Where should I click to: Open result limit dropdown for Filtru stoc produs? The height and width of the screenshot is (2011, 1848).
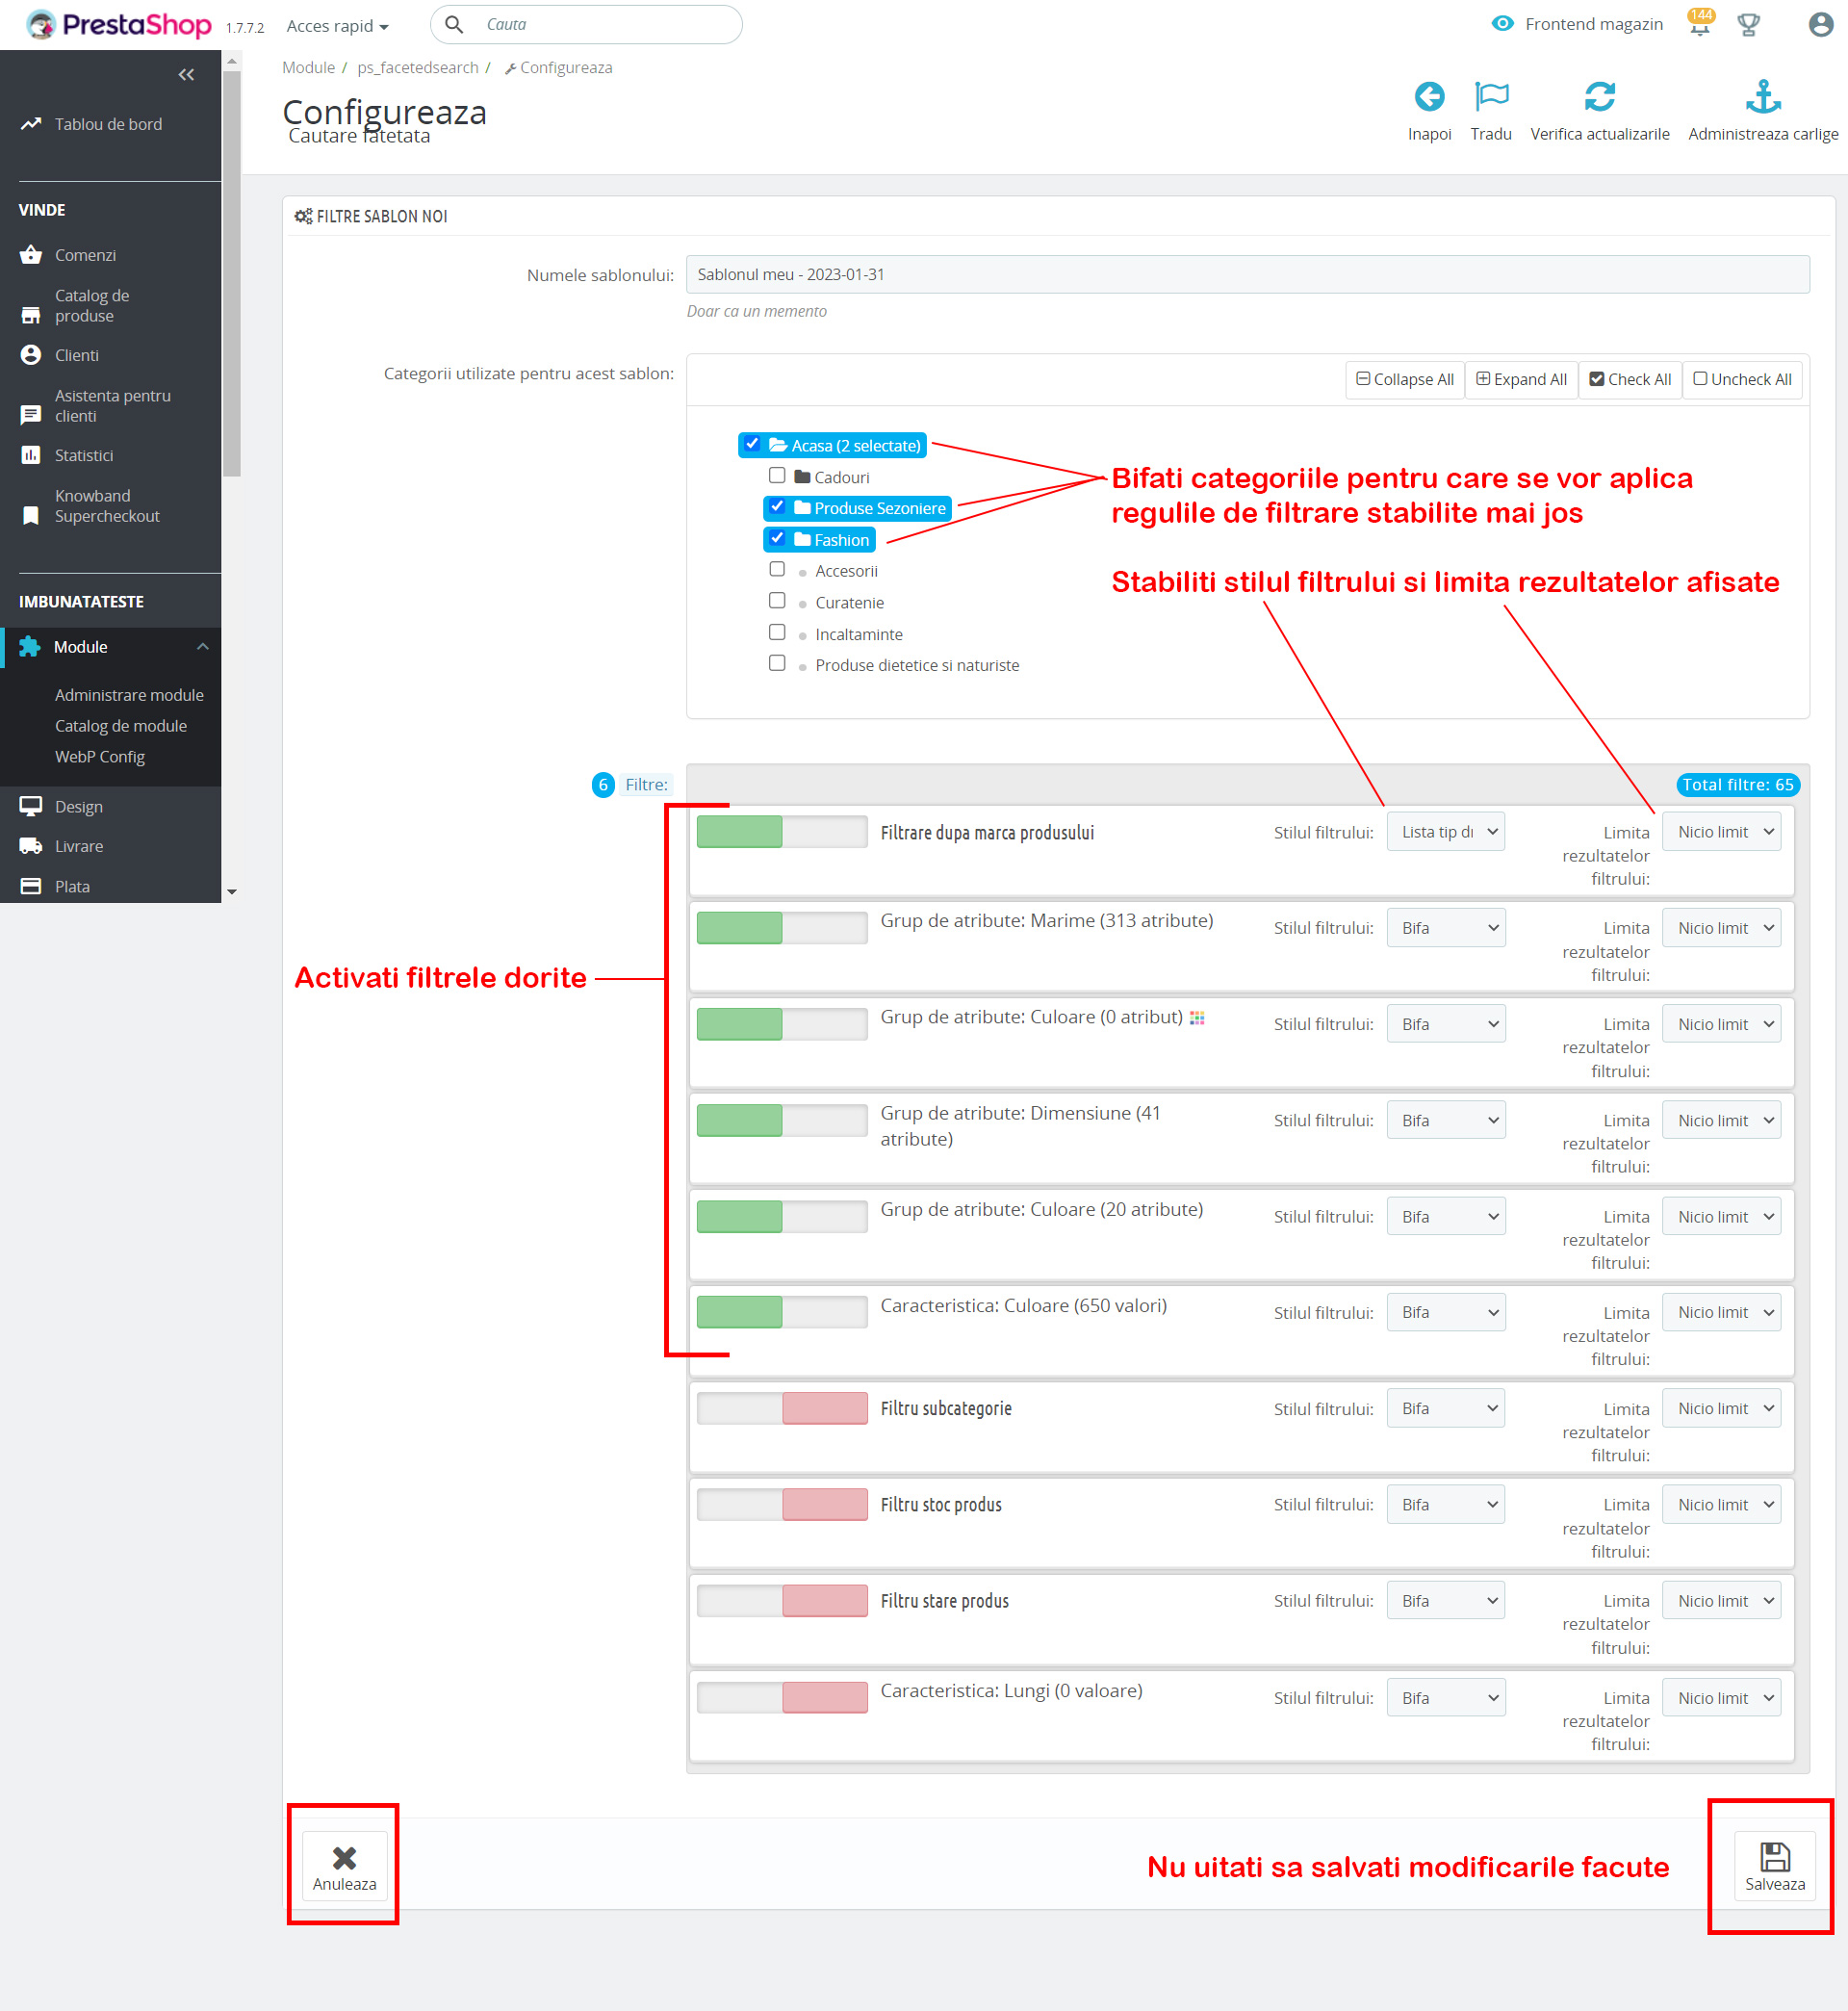point(1721,1504)
